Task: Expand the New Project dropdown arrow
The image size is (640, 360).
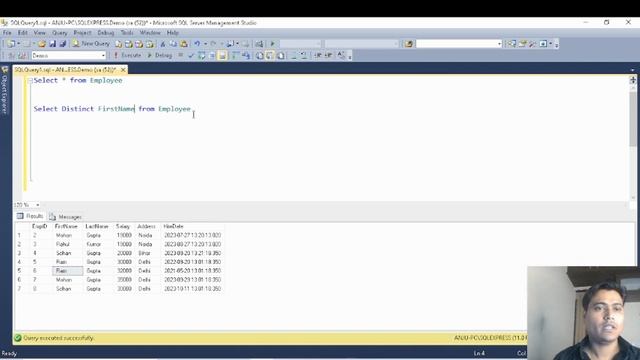Action: coord(18,44)
